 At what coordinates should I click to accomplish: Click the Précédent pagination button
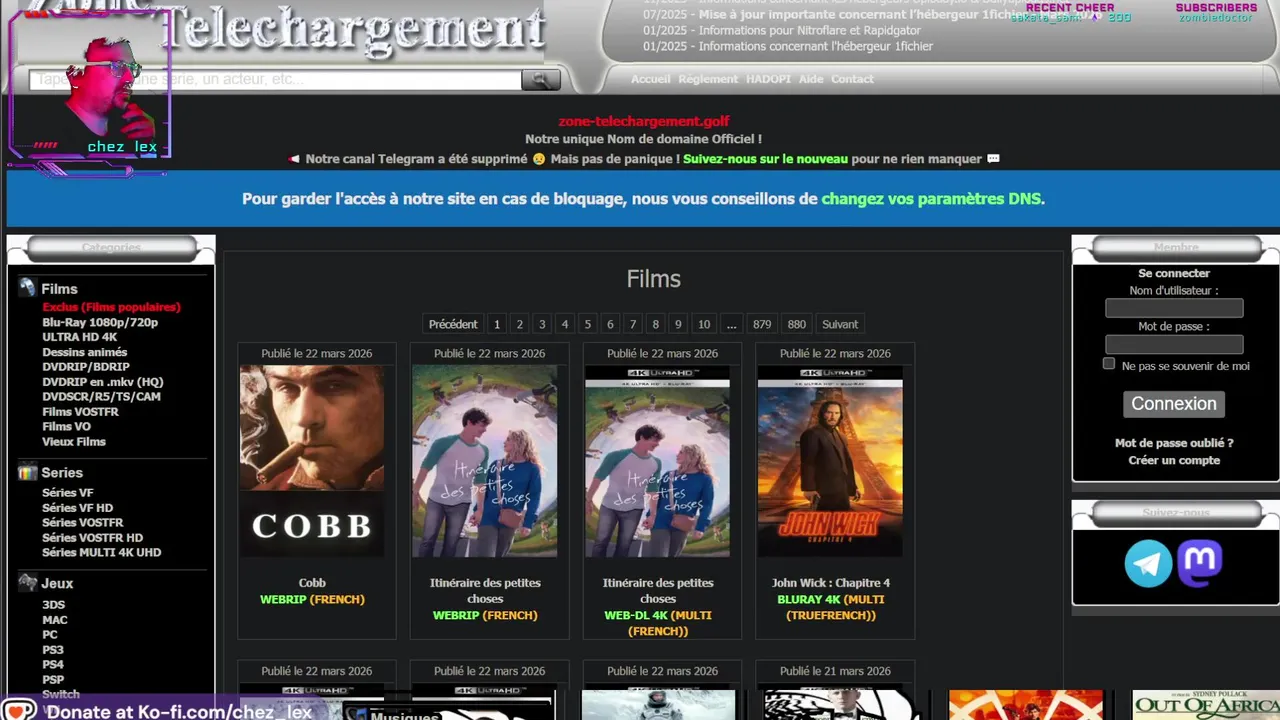(453, 324)
